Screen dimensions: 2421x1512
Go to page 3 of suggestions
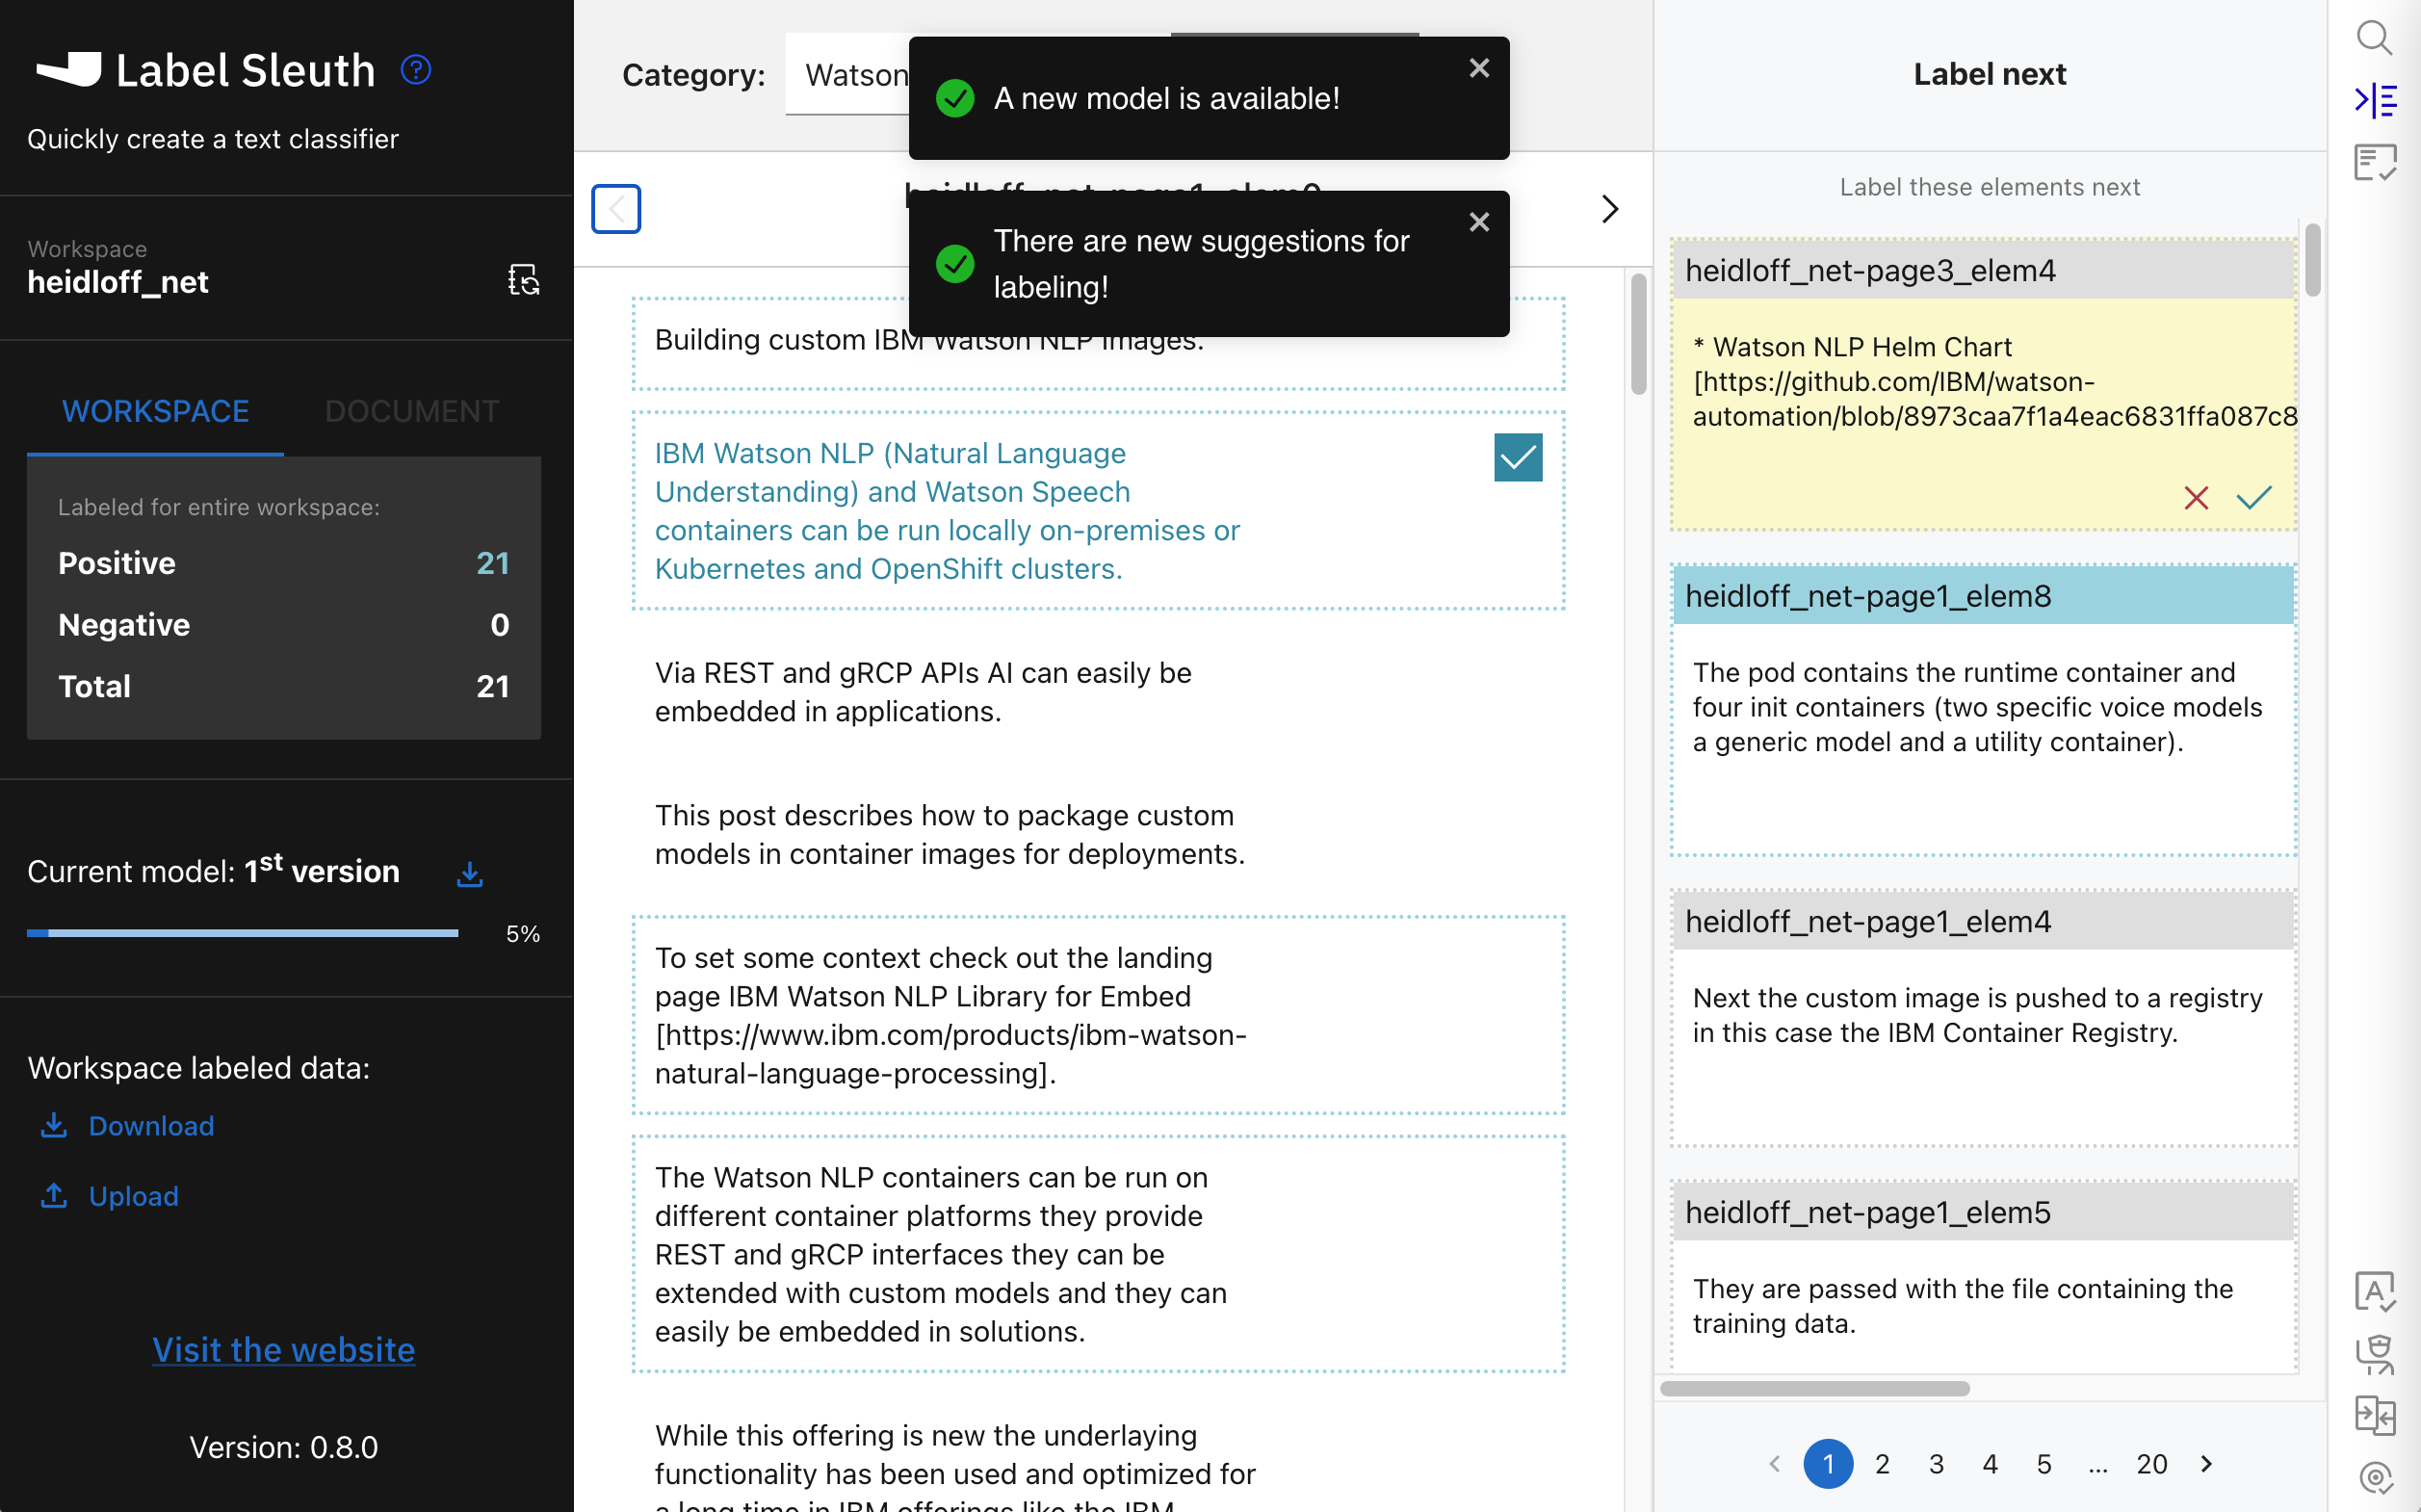1936,1464
